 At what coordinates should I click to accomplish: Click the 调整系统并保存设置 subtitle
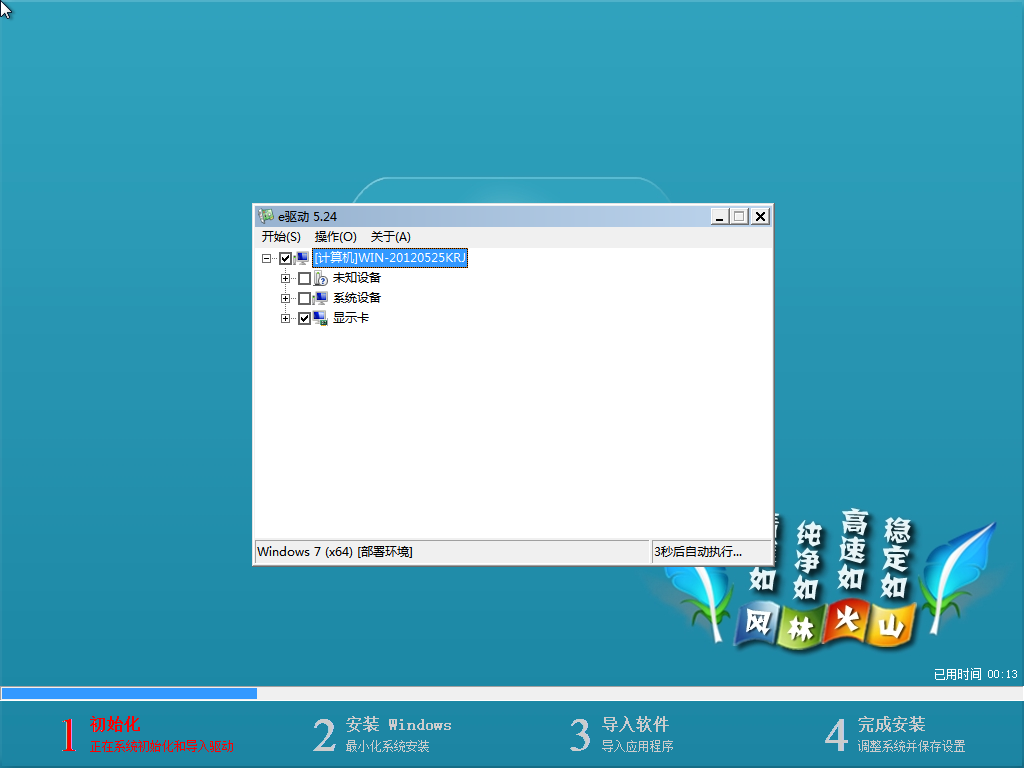click(911, 746)
